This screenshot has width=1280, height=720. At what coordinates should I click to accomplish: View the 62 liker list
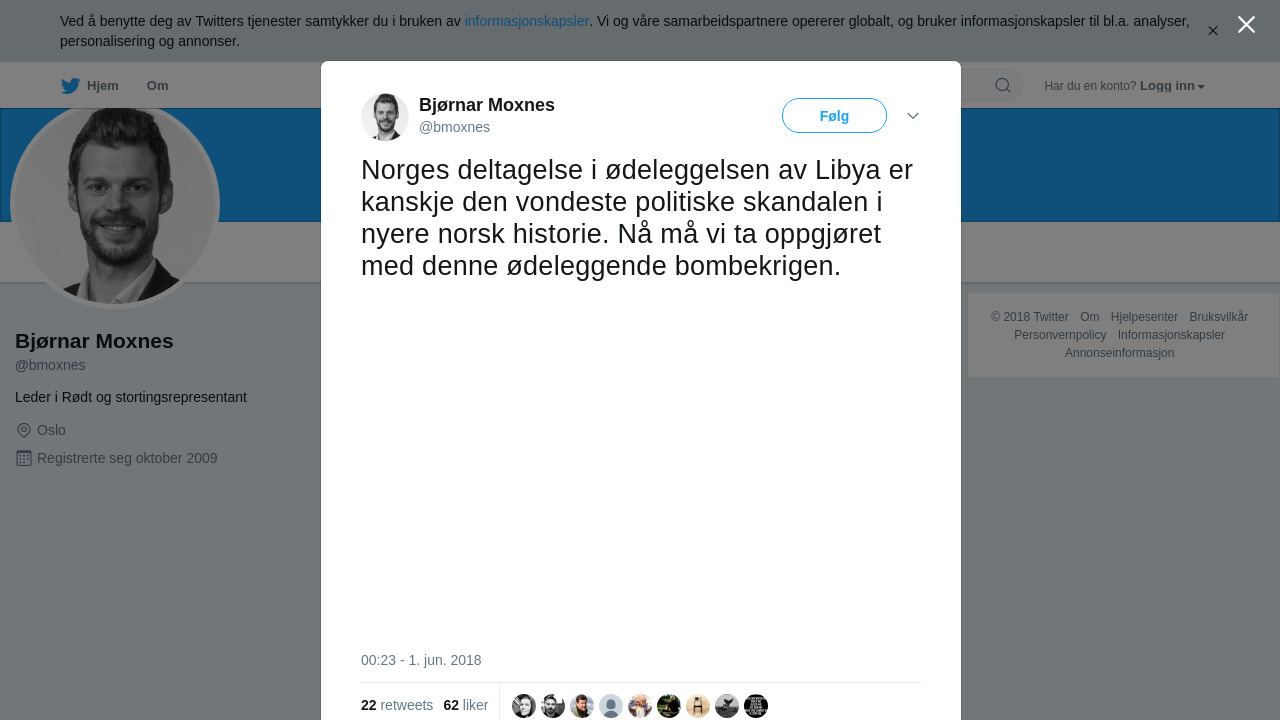(466, 705)
